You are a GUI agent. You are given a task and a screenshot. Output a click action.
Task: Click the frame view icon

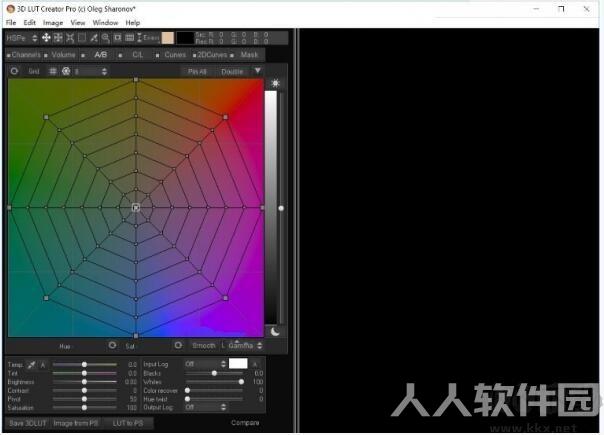(x=117, y=38)
